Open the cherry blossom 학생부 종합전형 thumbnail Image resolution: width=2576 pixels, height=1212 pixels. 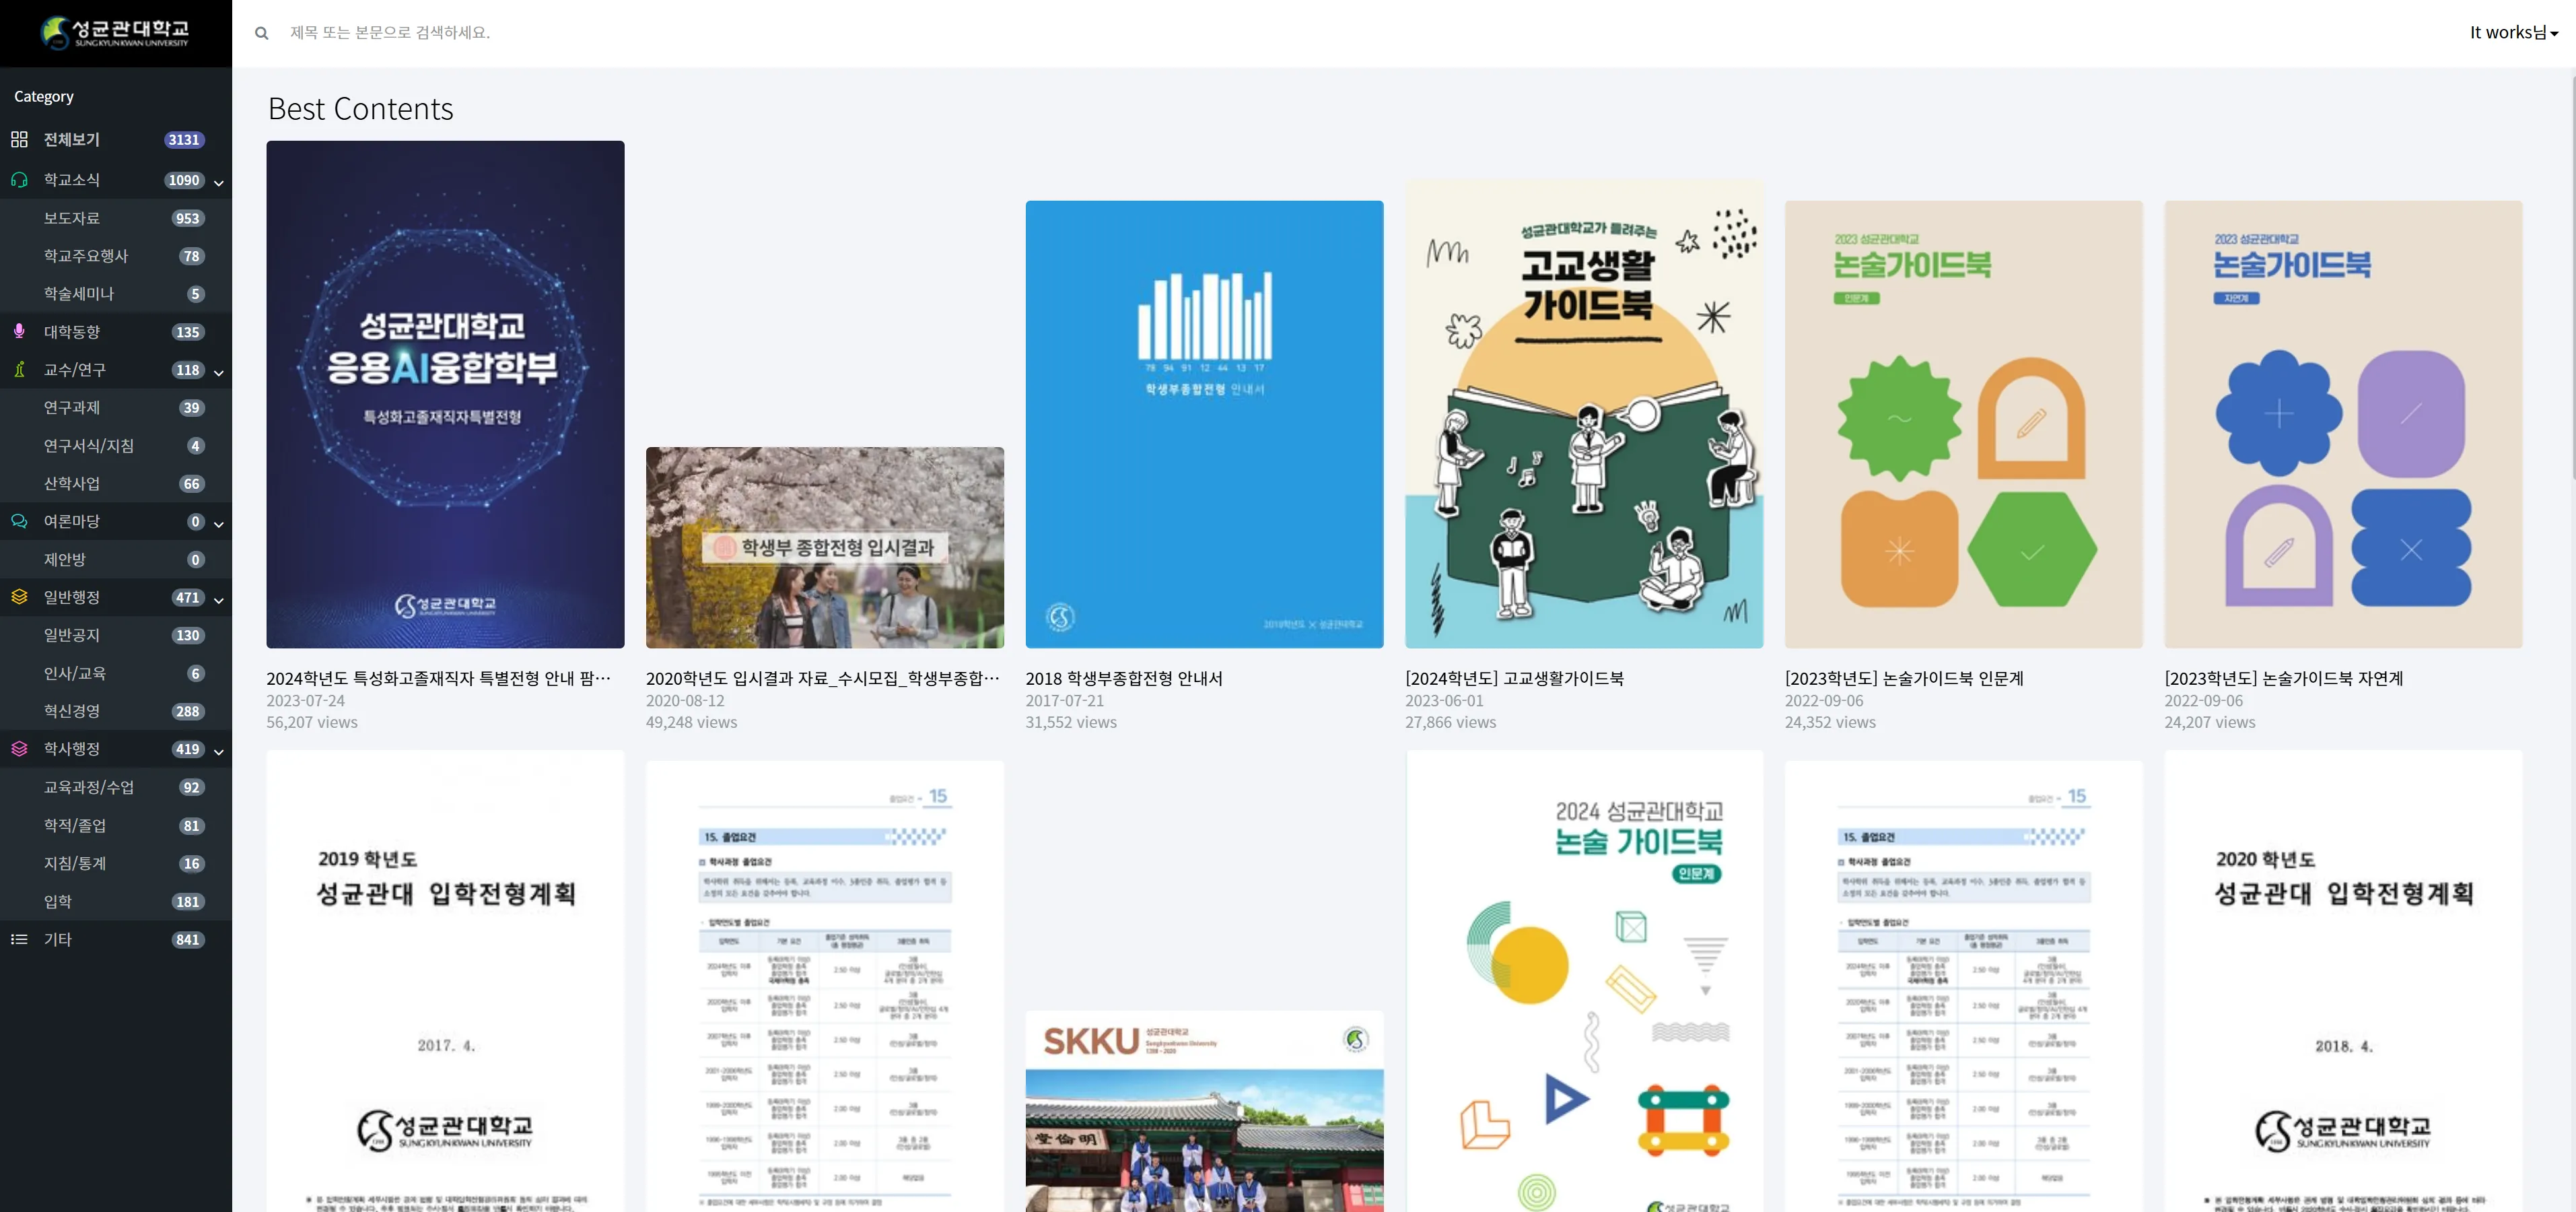tap(825, 547)
